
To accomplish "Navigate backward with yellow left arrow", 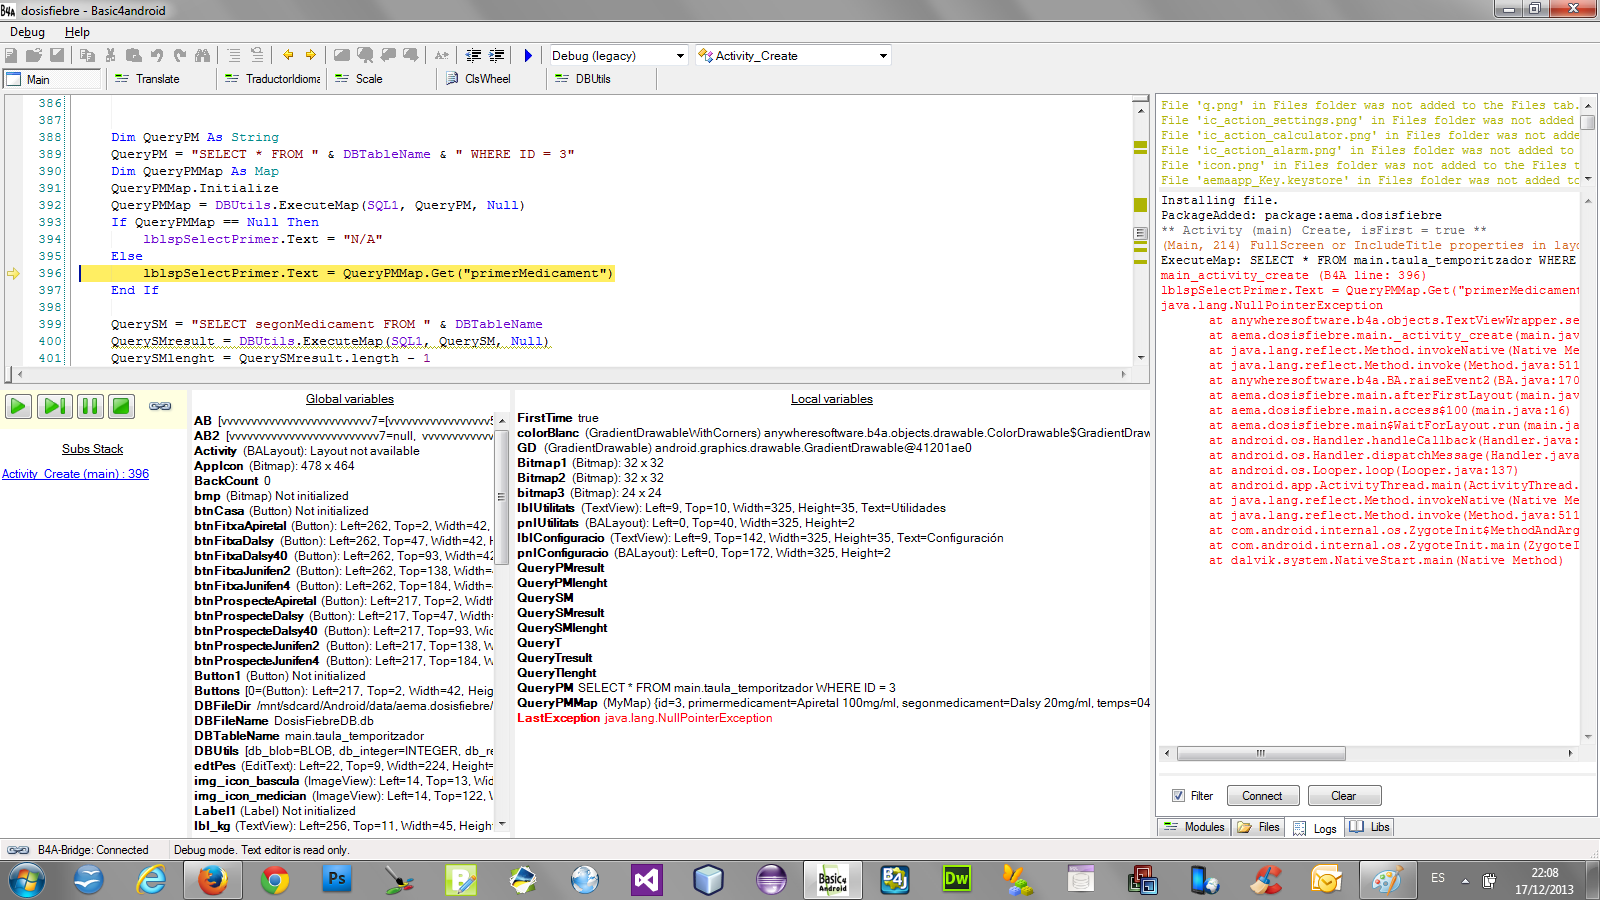I will click(288, 56).
